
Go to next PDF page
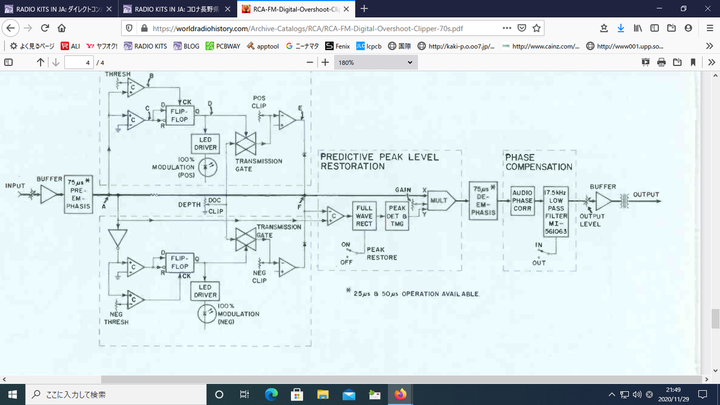[x=57, y=62]
